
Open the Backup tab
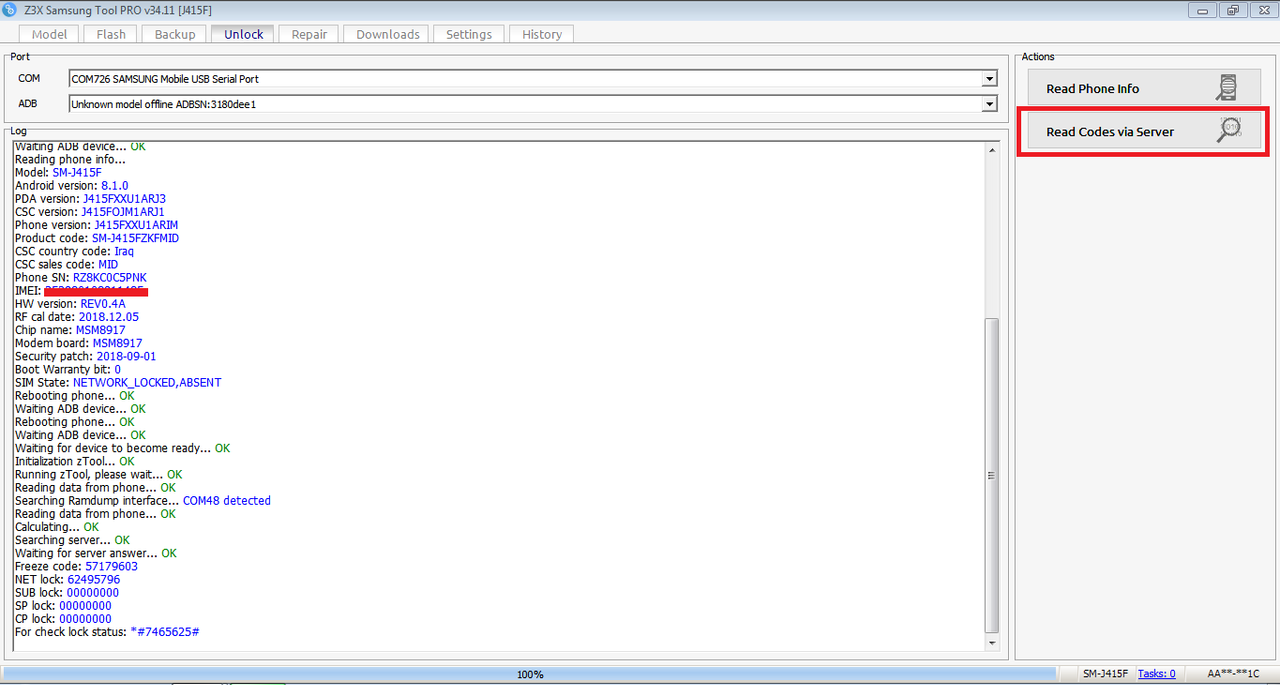pyautogui.click(x=175, y=34)
